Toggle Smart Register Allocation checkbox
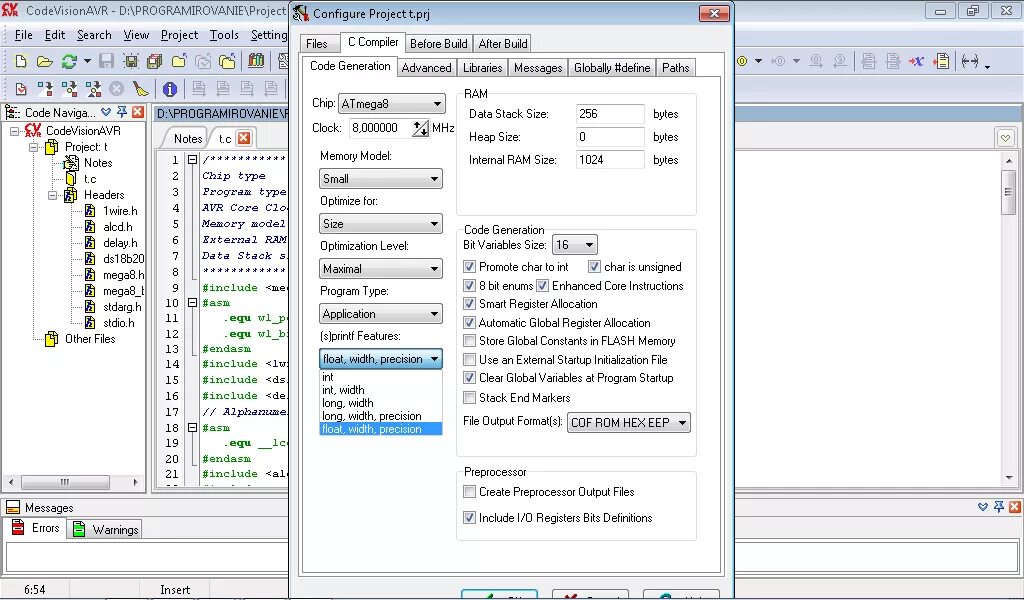Screen dimensions: 1024x600 tap(469, 304)
